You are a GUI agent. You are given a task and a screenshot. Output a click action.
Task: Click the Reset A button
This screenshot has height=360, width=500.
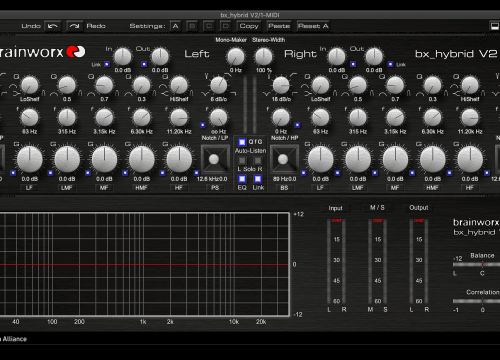[313, 26]
